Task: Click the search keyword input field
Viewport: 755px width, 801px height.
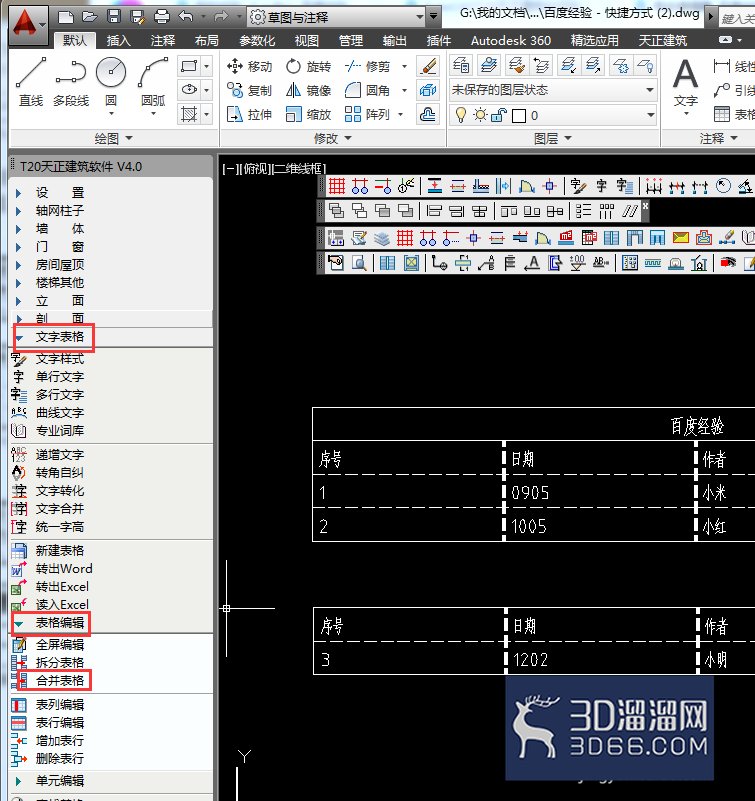Action: 737,18
